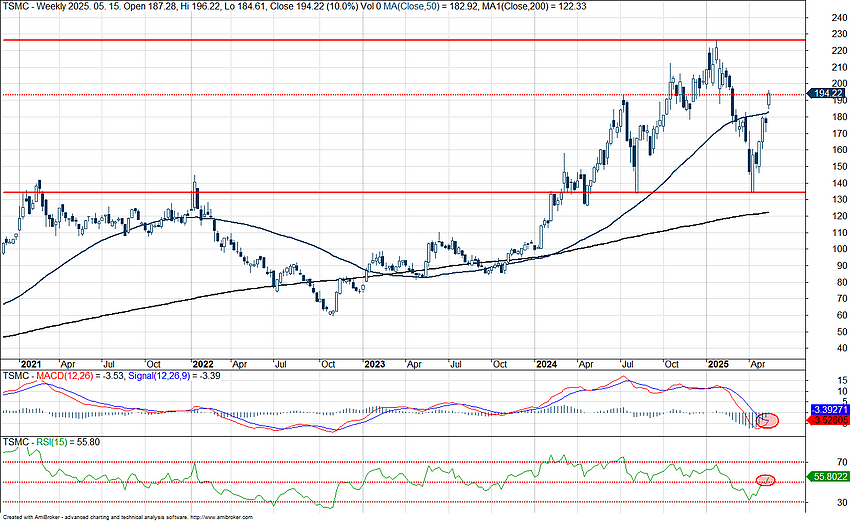Click the 60 price axis label

point(842,316)
